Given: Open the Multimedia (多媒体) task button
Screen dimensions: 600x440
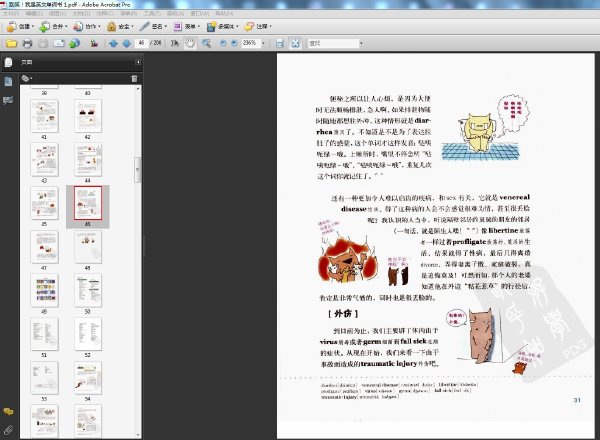Looking at the screenshot, I should [x=222, y=26].
